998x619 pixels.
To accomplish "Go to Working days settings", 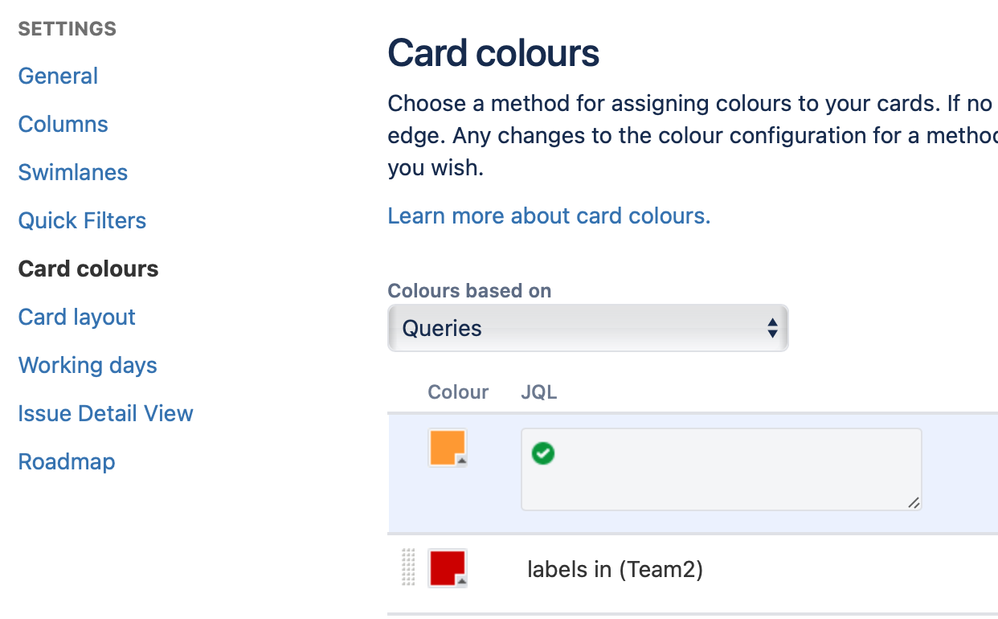I will pos(88,365).
